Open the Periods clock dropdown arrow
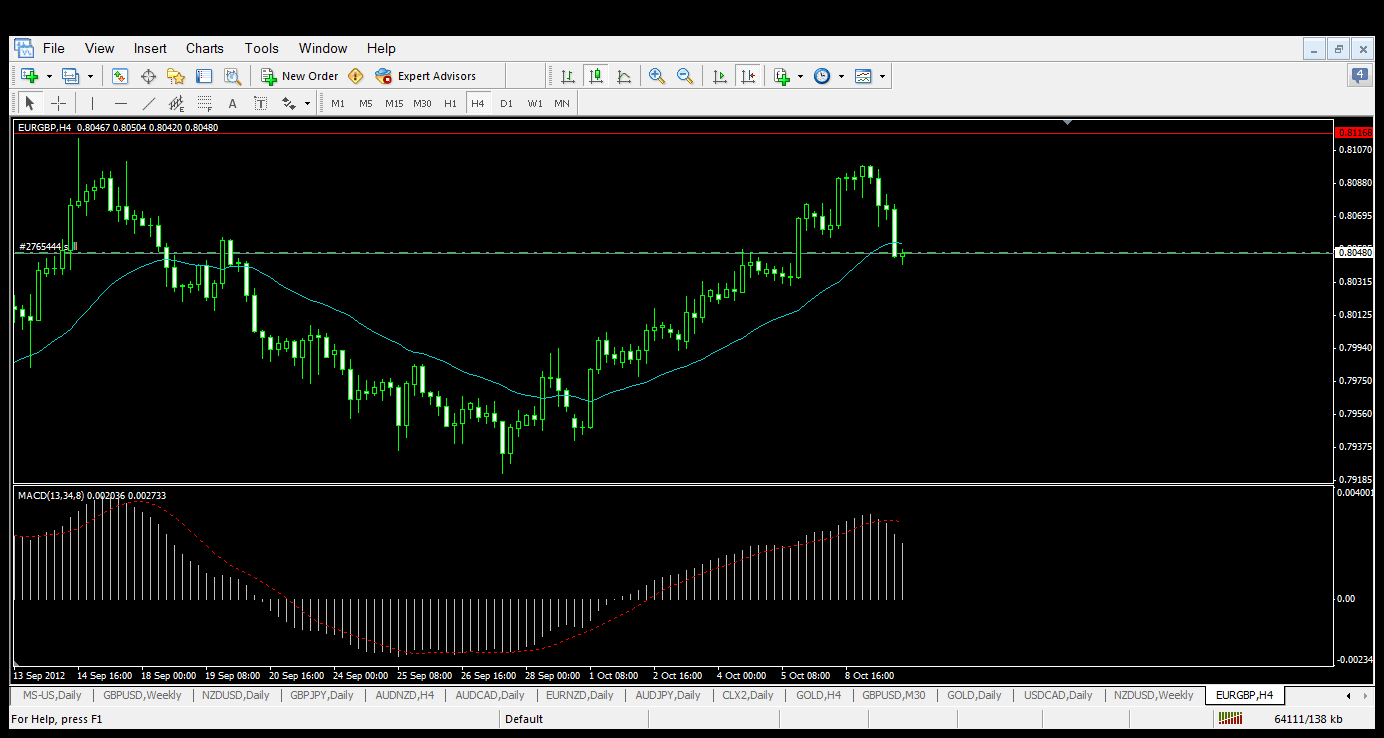The width and height of the screenshot is (1384, 738). [841, 76]
